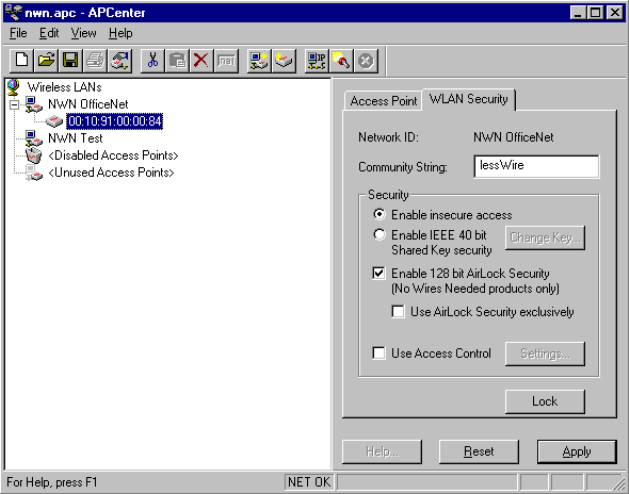Open the Help menu
Image resolution: width=629 pixels, height=494 pixels.
point(120,33)
